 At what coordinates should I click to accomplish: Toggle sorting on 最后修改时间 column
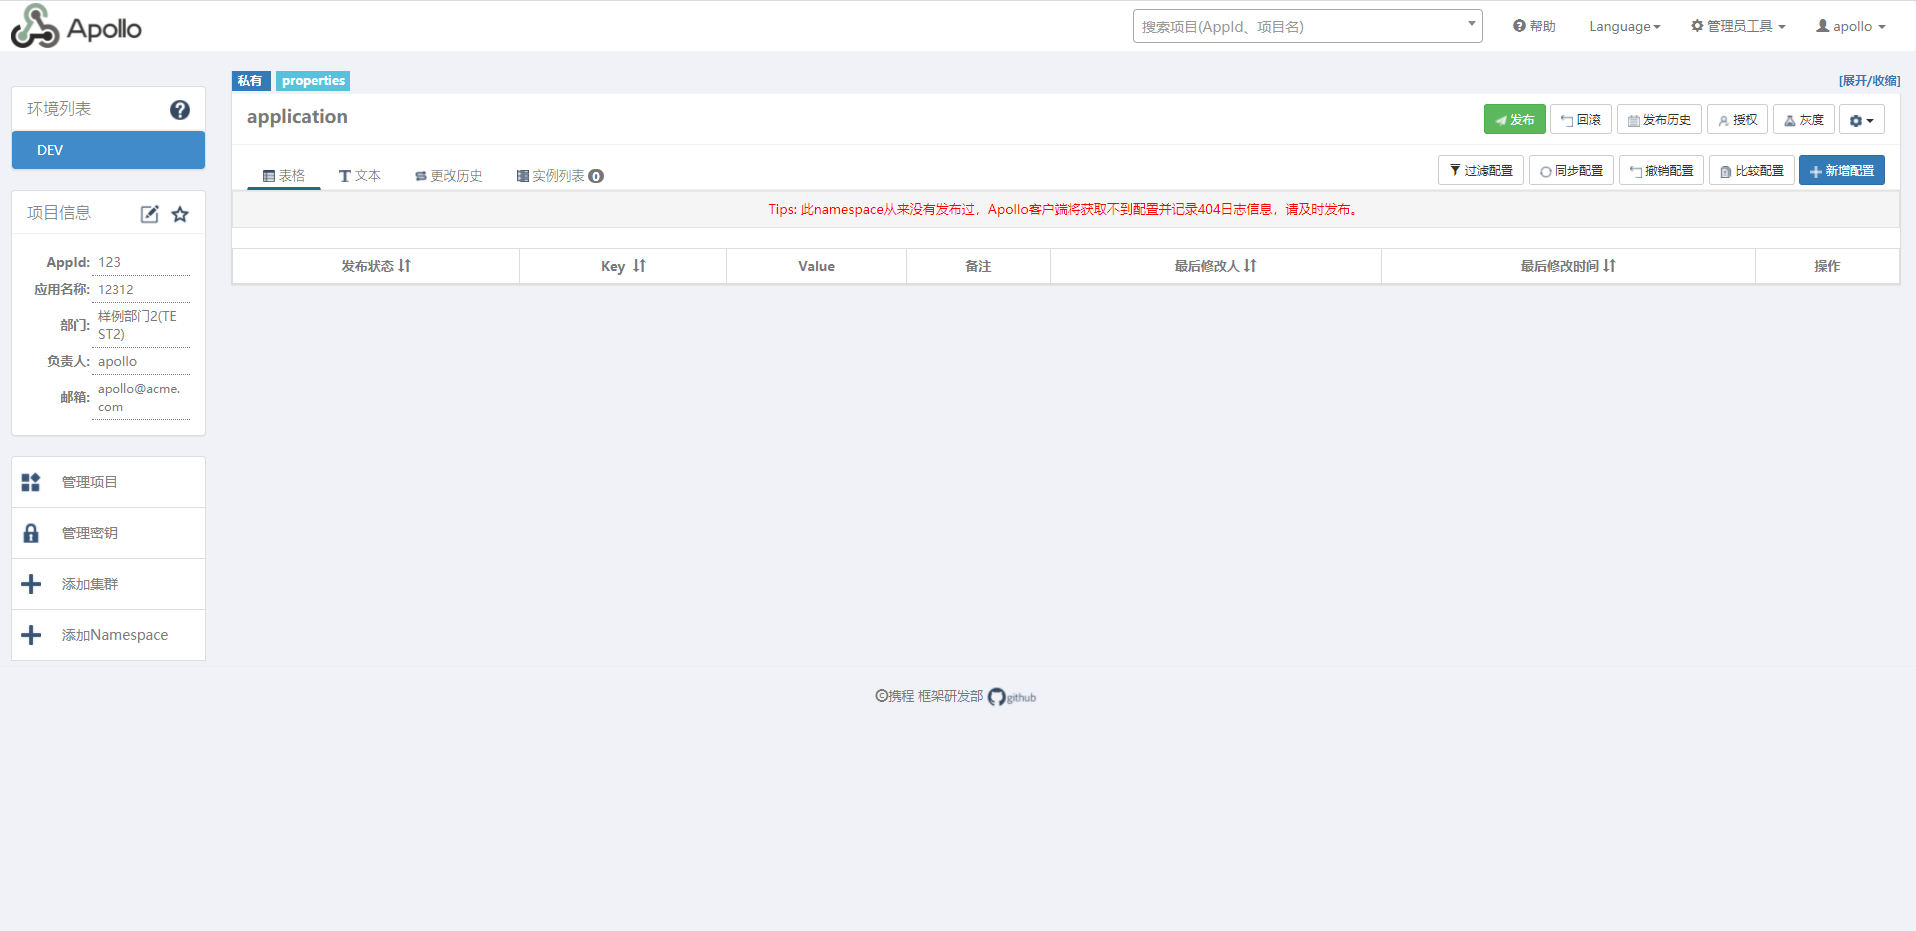point(1608,266)
